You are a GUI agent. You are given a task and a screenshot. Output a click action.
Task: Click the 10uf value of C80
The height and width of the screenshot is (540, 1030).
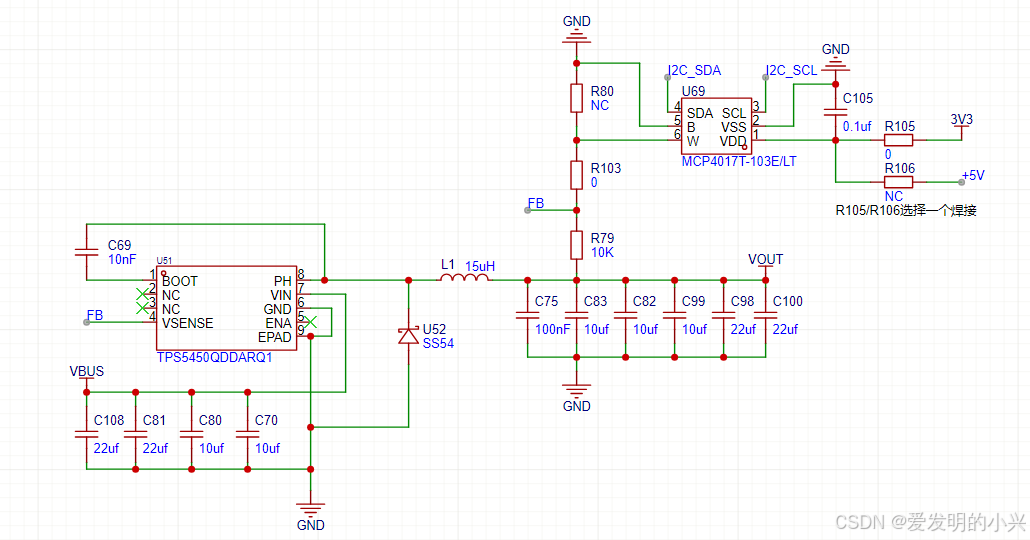[211, 448]
